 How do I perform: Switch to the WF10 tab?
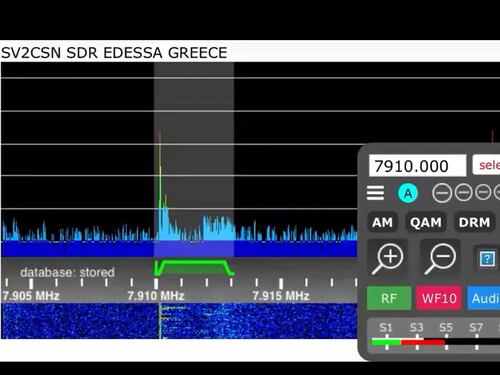click(x=439, y=298)
